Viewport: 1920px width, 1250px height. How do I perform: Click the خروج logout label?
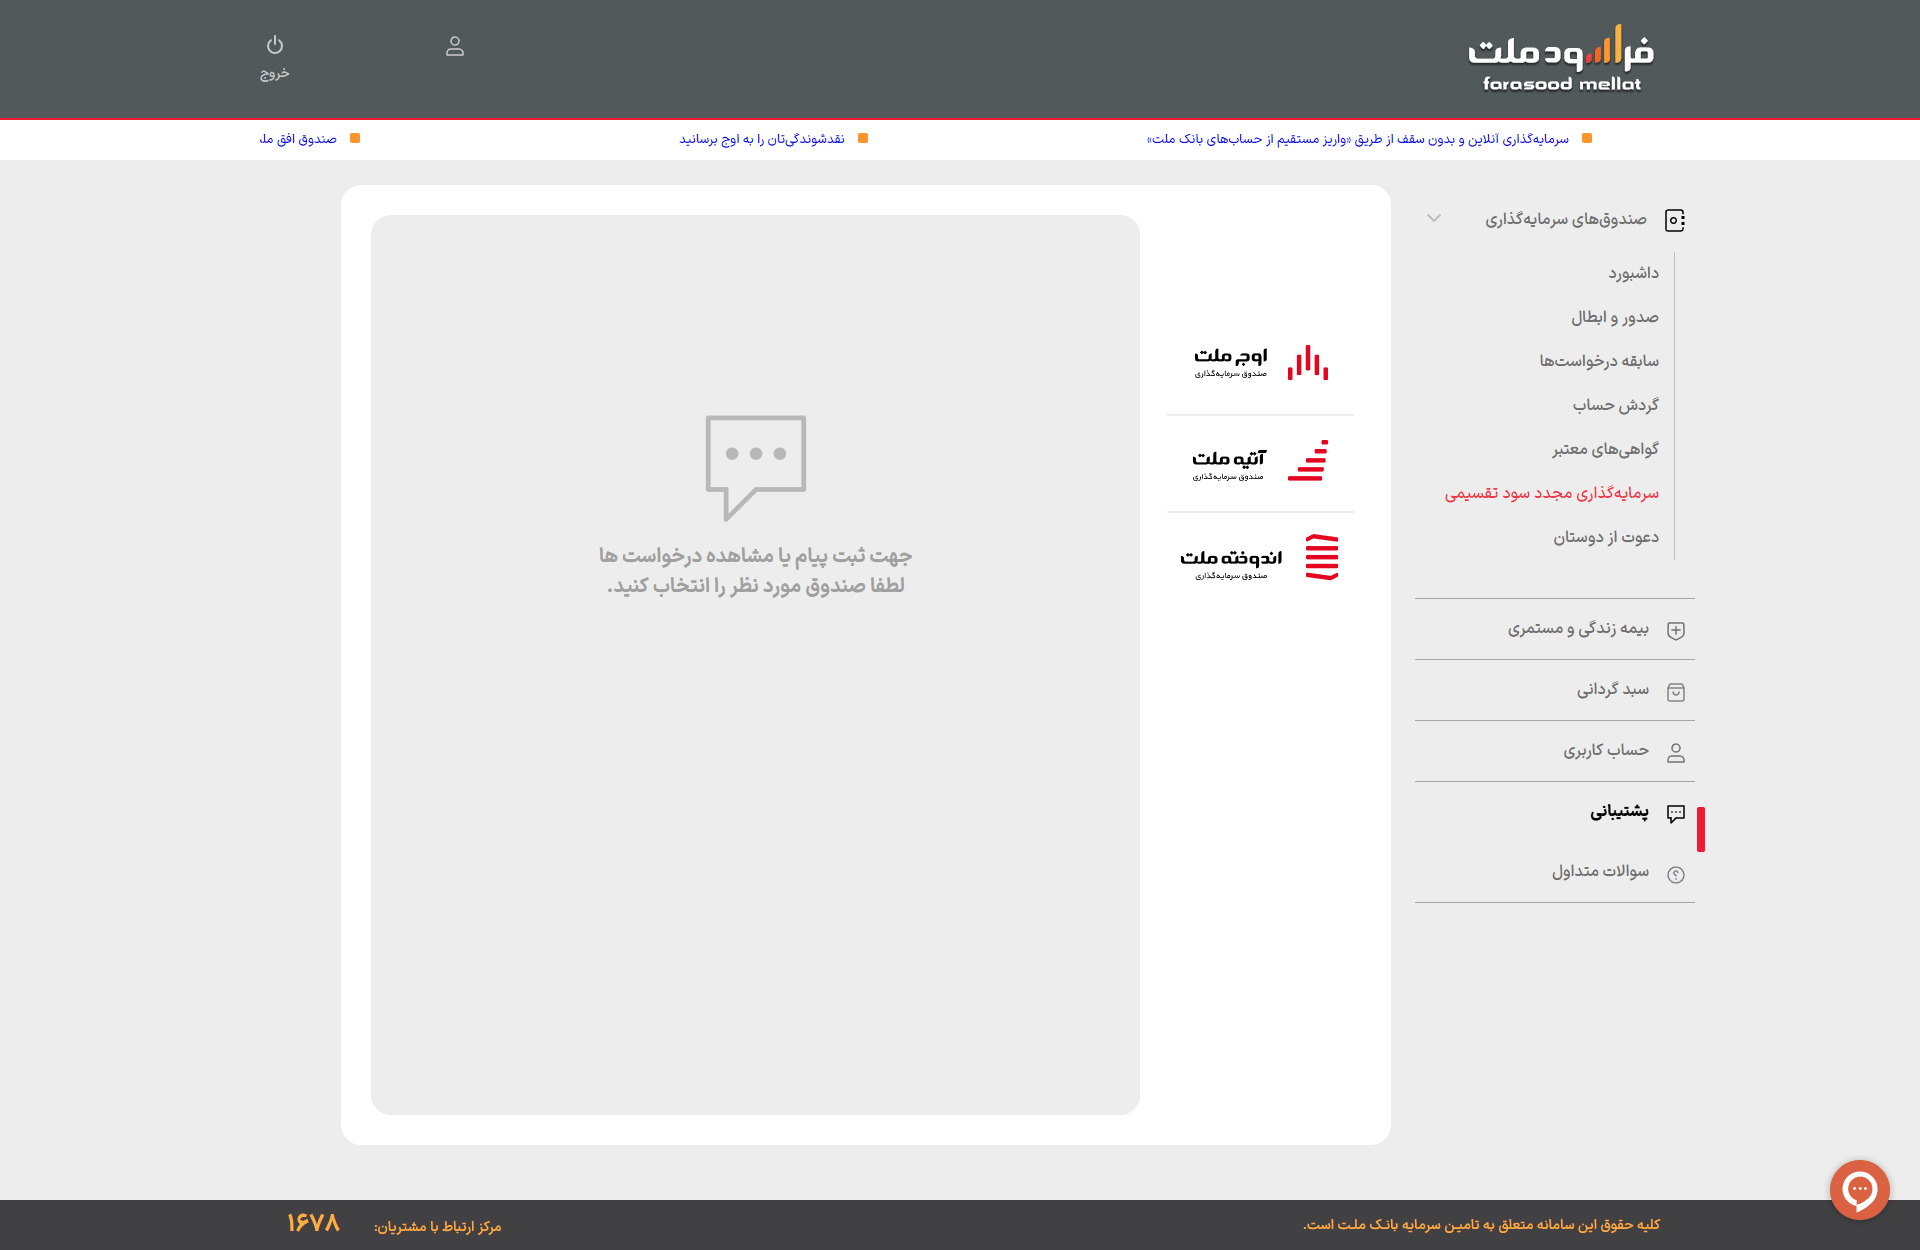coord(275,73)
